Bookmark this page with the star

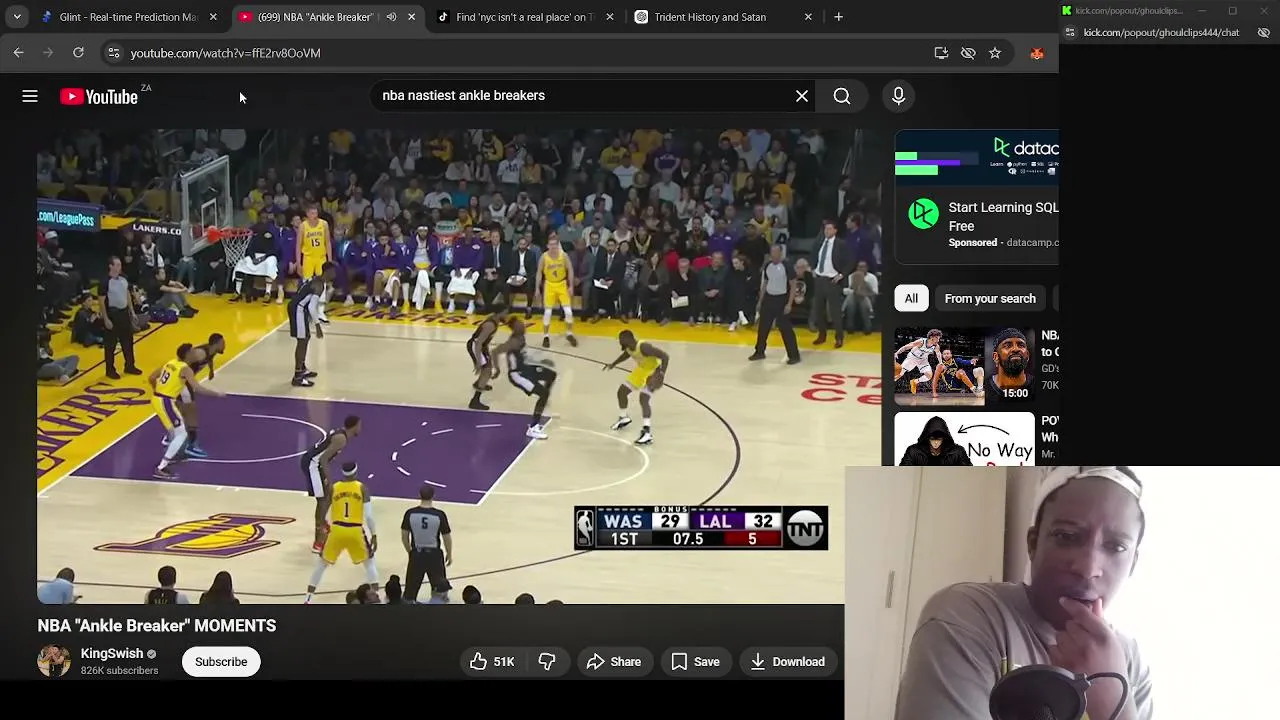tap(995, 53)
